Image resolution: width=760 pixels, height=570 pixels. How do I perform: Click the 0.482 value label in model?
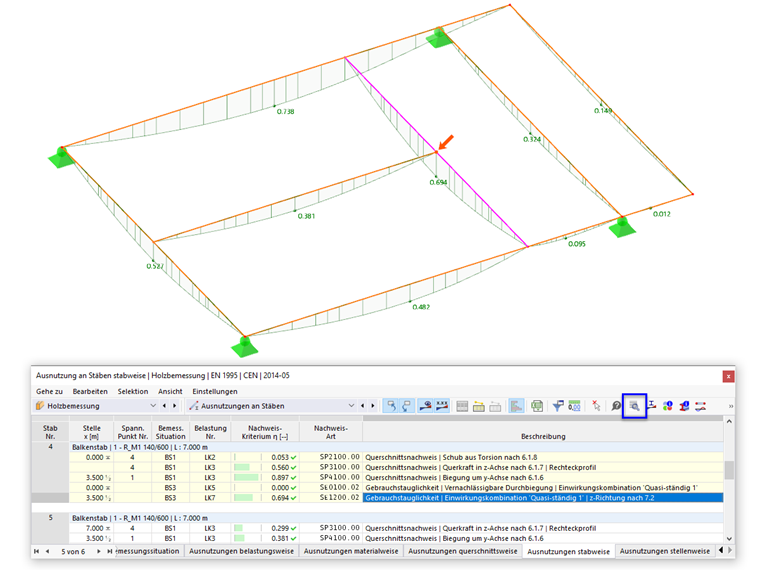click(x=421, y=307)
